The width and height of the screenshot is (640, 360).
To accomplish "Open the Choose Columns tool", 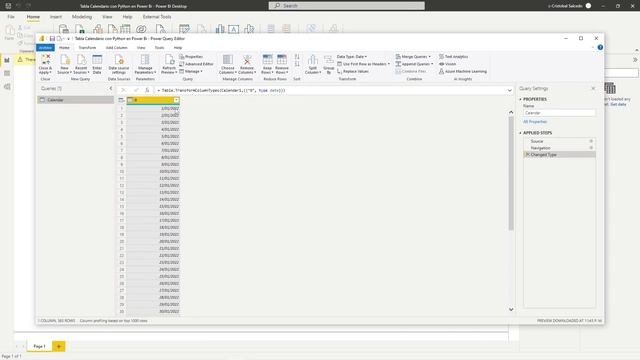I will pos(228,64).
